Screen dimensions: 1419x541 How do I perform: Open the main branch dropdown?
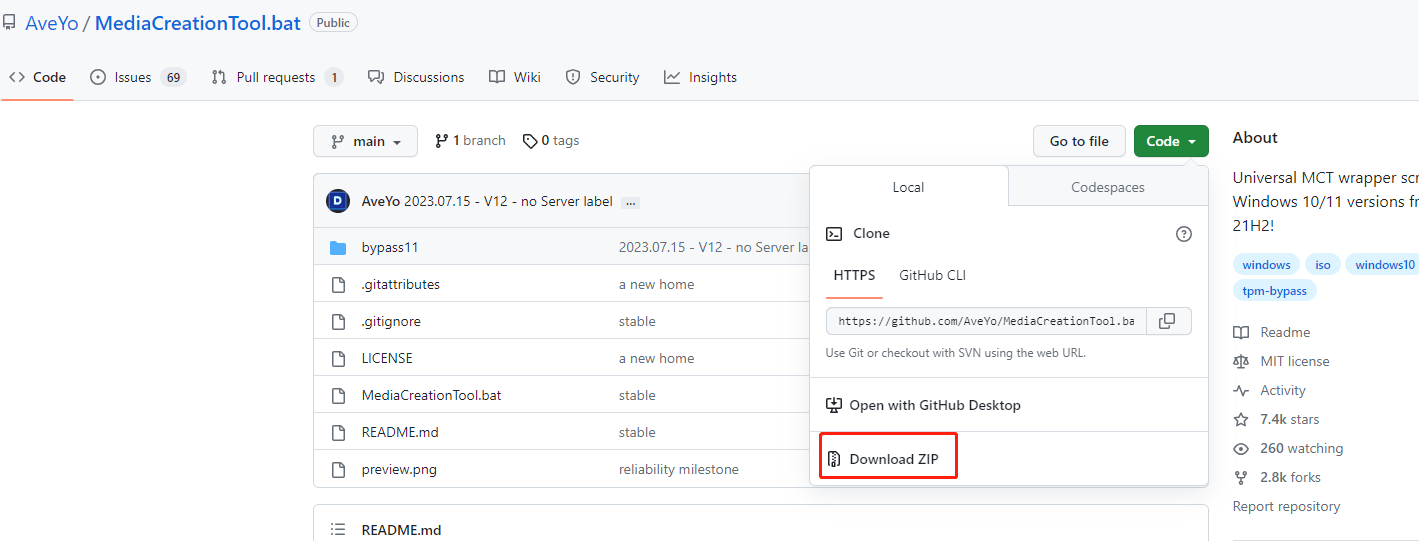(x=365, y=142)
